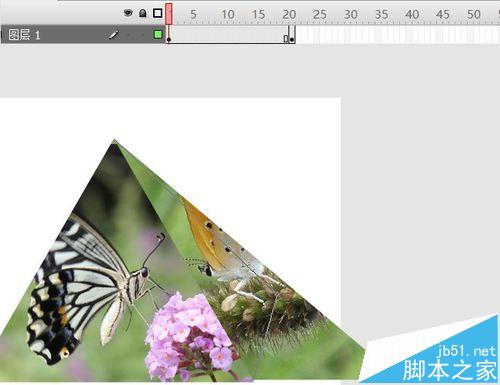The width and height of the screenshot is (500, 385).
Task: Click the eye show/hide all layers icon
Action: (128, 13)
